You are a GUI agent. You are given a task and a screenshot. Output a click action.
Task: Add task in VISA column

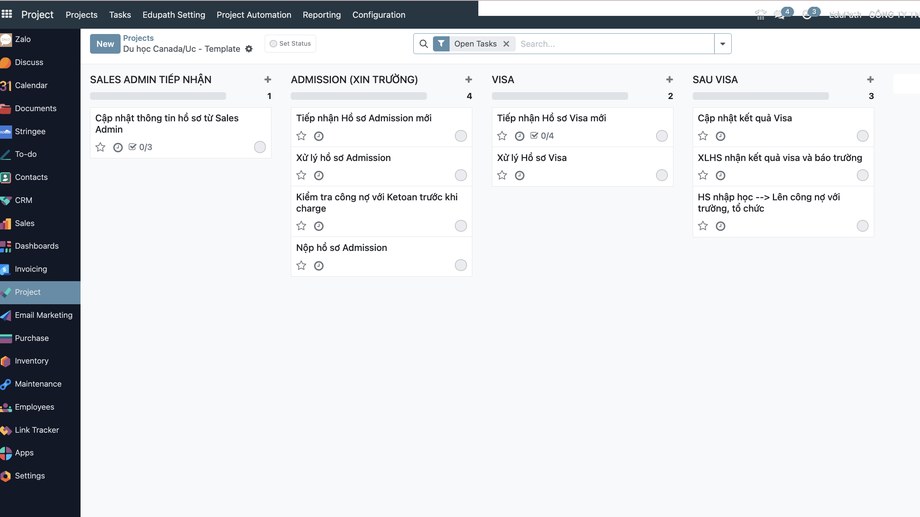click(x=669, y=79)
